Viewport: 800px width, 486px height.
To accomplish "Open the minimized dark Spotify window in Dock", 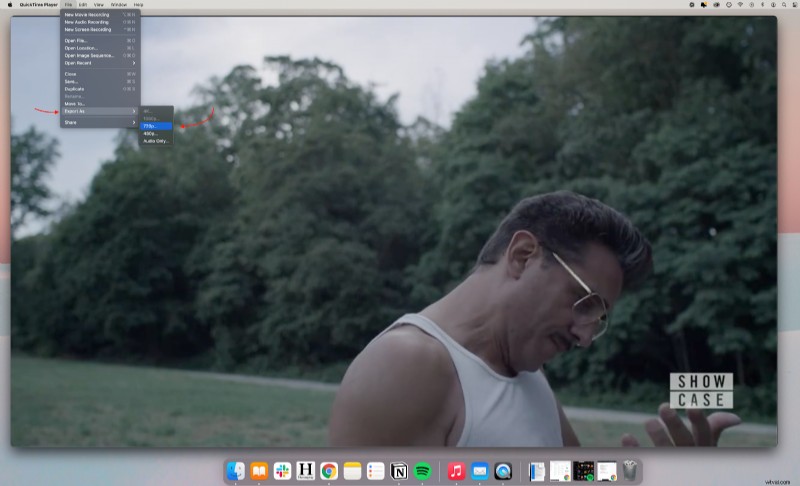I will [x=583, y=471].
